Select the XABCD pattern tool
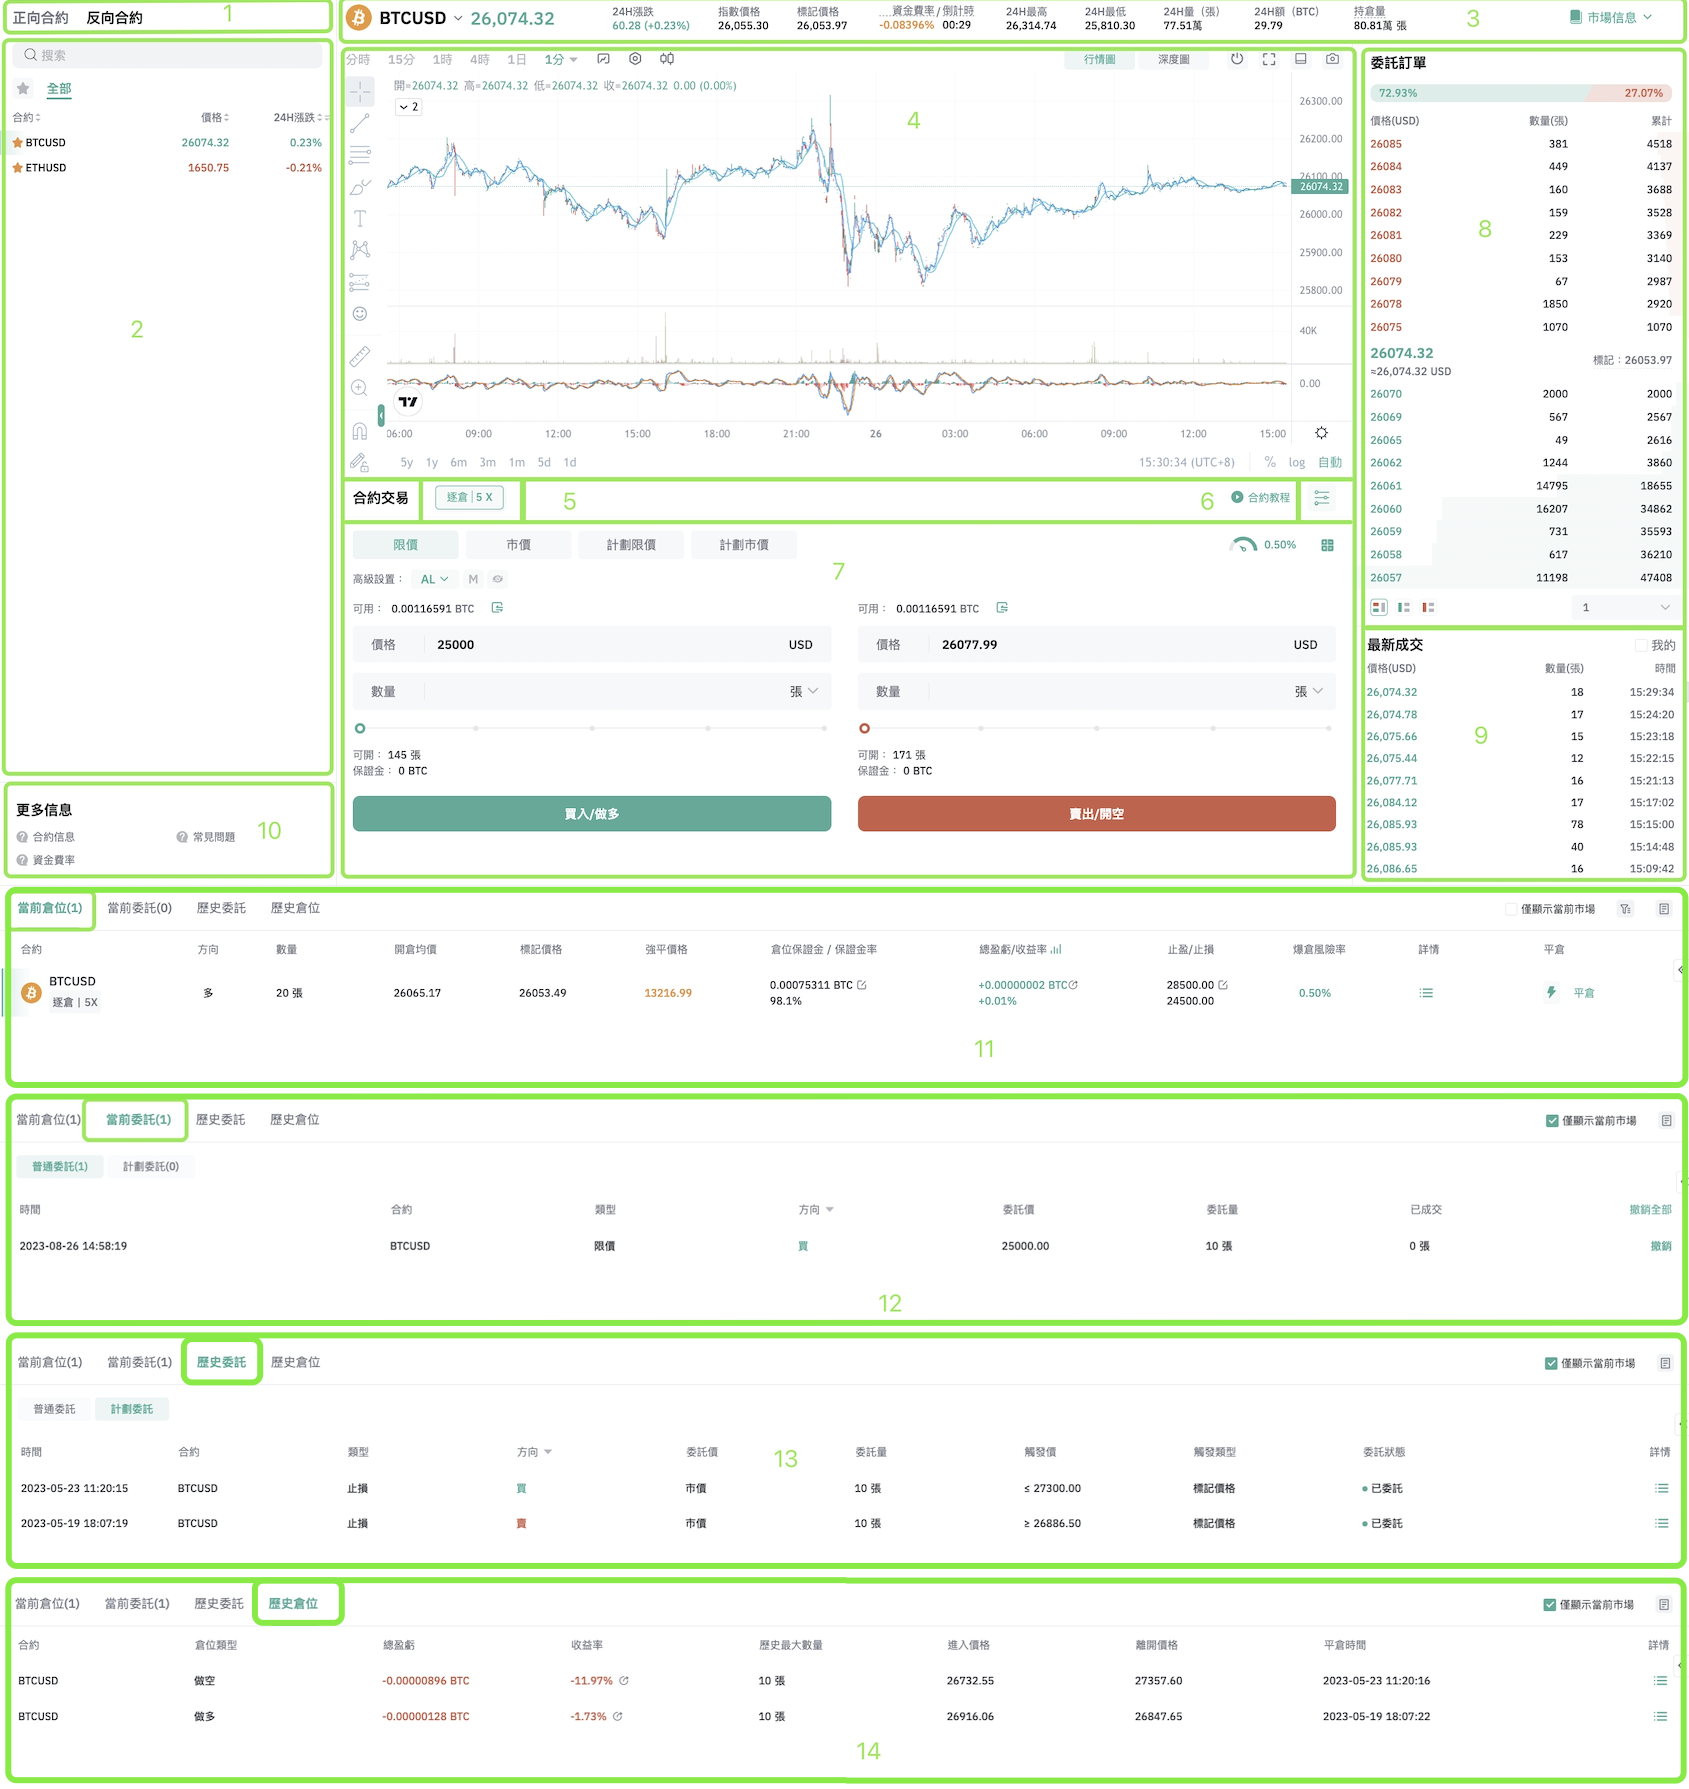 coord(360,249)
